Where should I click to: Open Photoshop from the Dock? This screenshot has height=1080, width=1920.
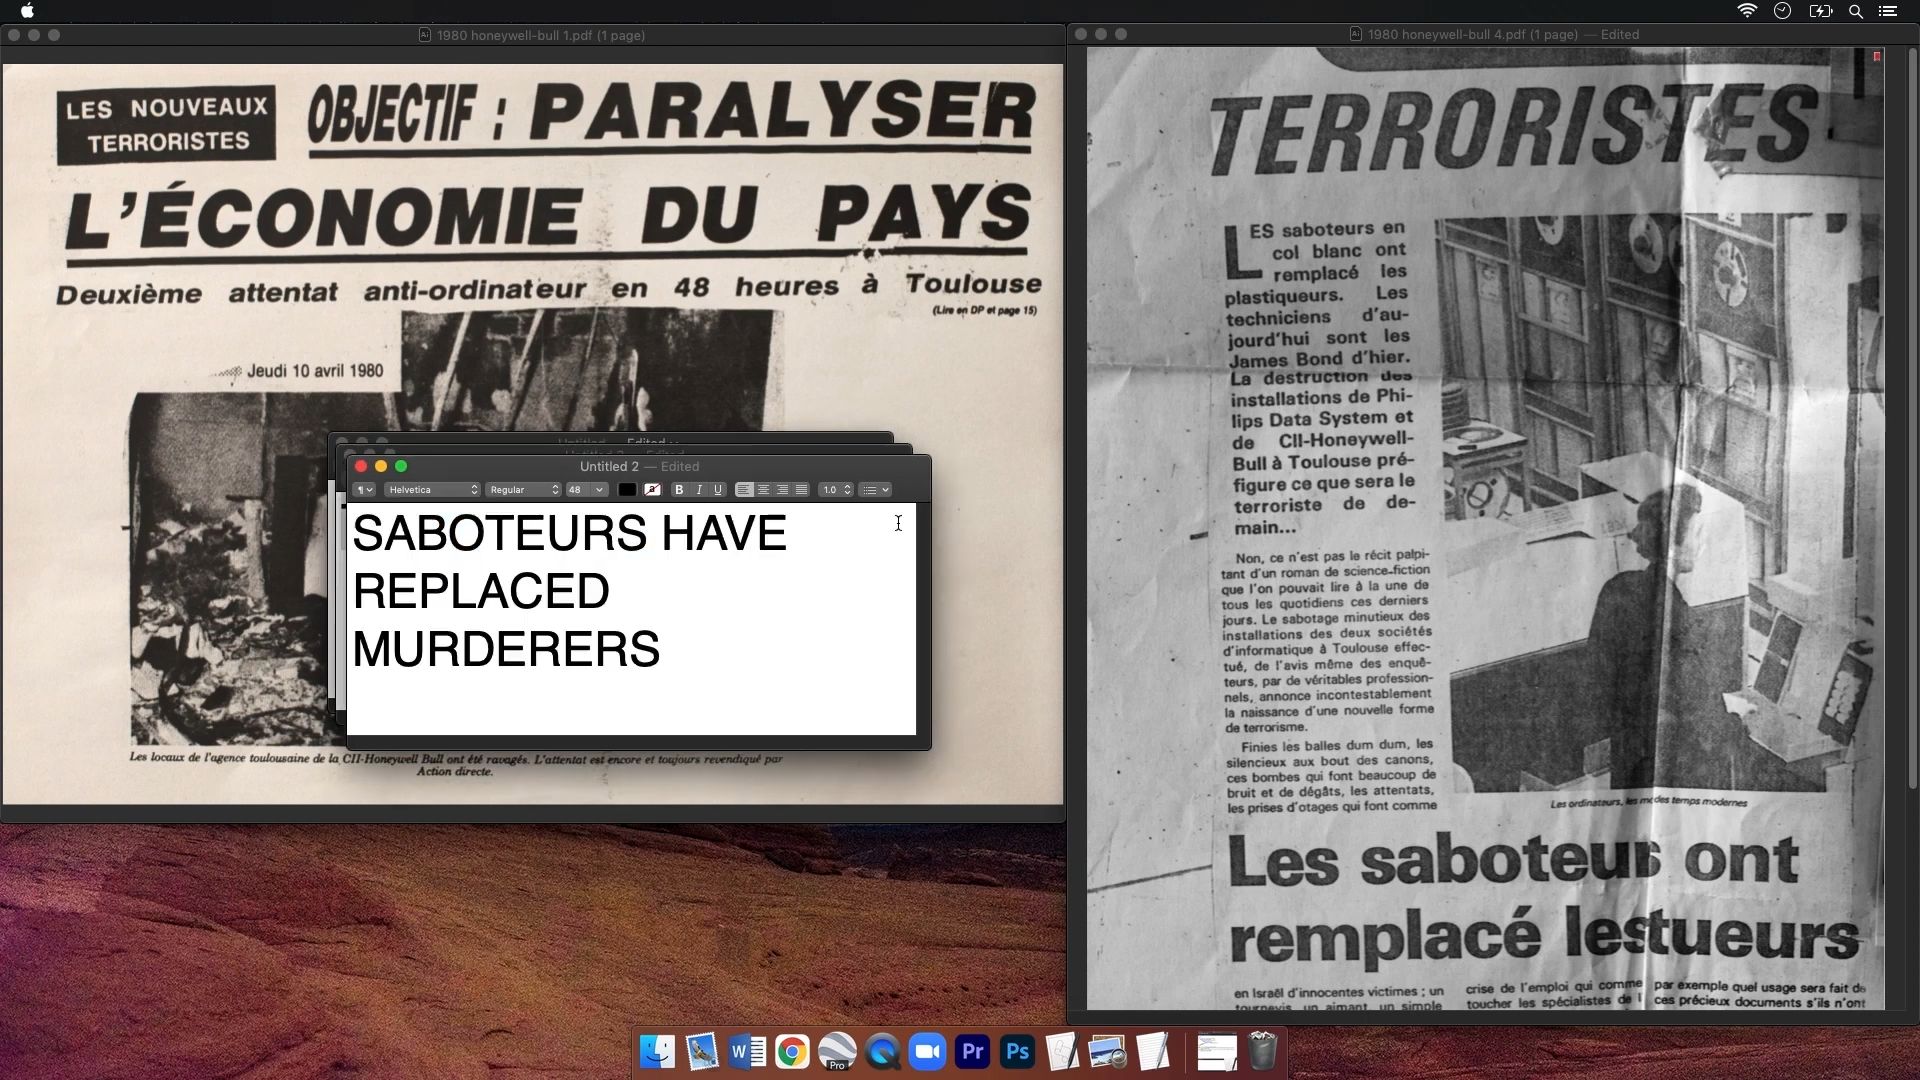pos(1017,1052)
